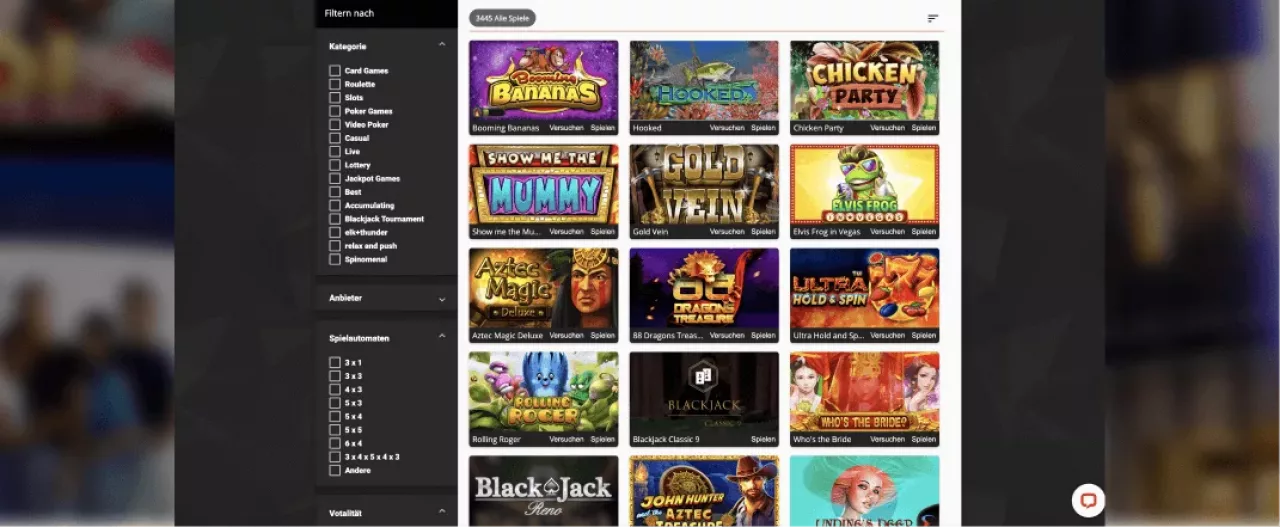Open the John Hunter Aztec Treasure thumbnail

tap(704, 491)
